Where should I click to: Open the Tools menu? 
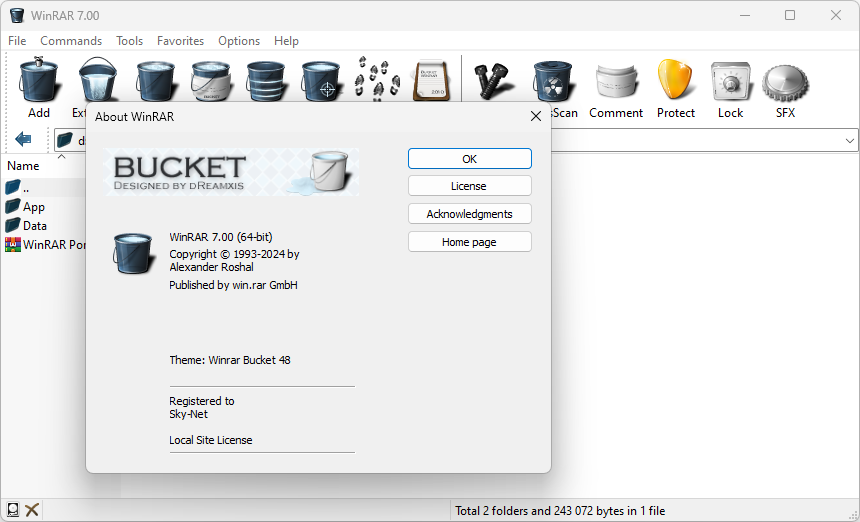point(129,41)
